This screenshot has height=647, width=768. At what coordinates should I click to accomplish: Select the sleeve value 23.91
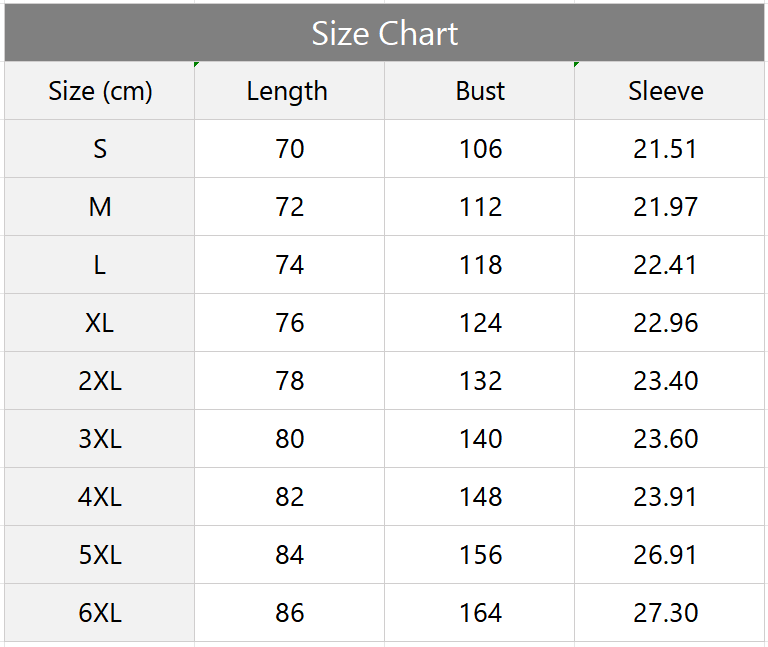669,497
